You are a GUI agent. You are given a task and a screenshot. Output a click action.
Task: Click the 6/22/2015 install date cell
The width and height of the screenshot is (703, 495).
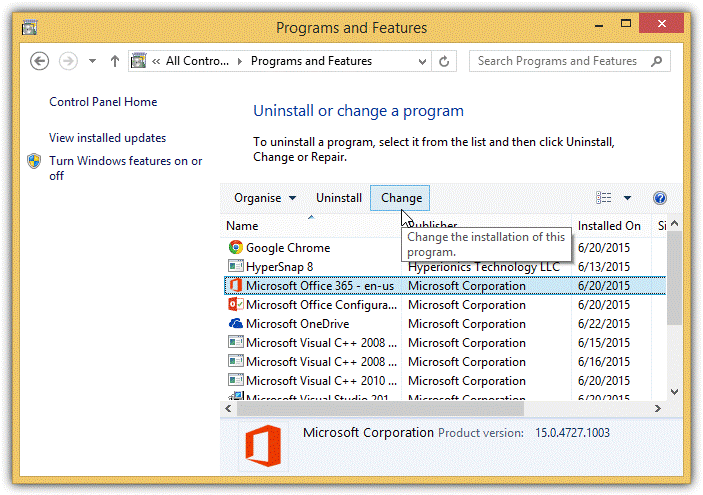coord(603,324)
